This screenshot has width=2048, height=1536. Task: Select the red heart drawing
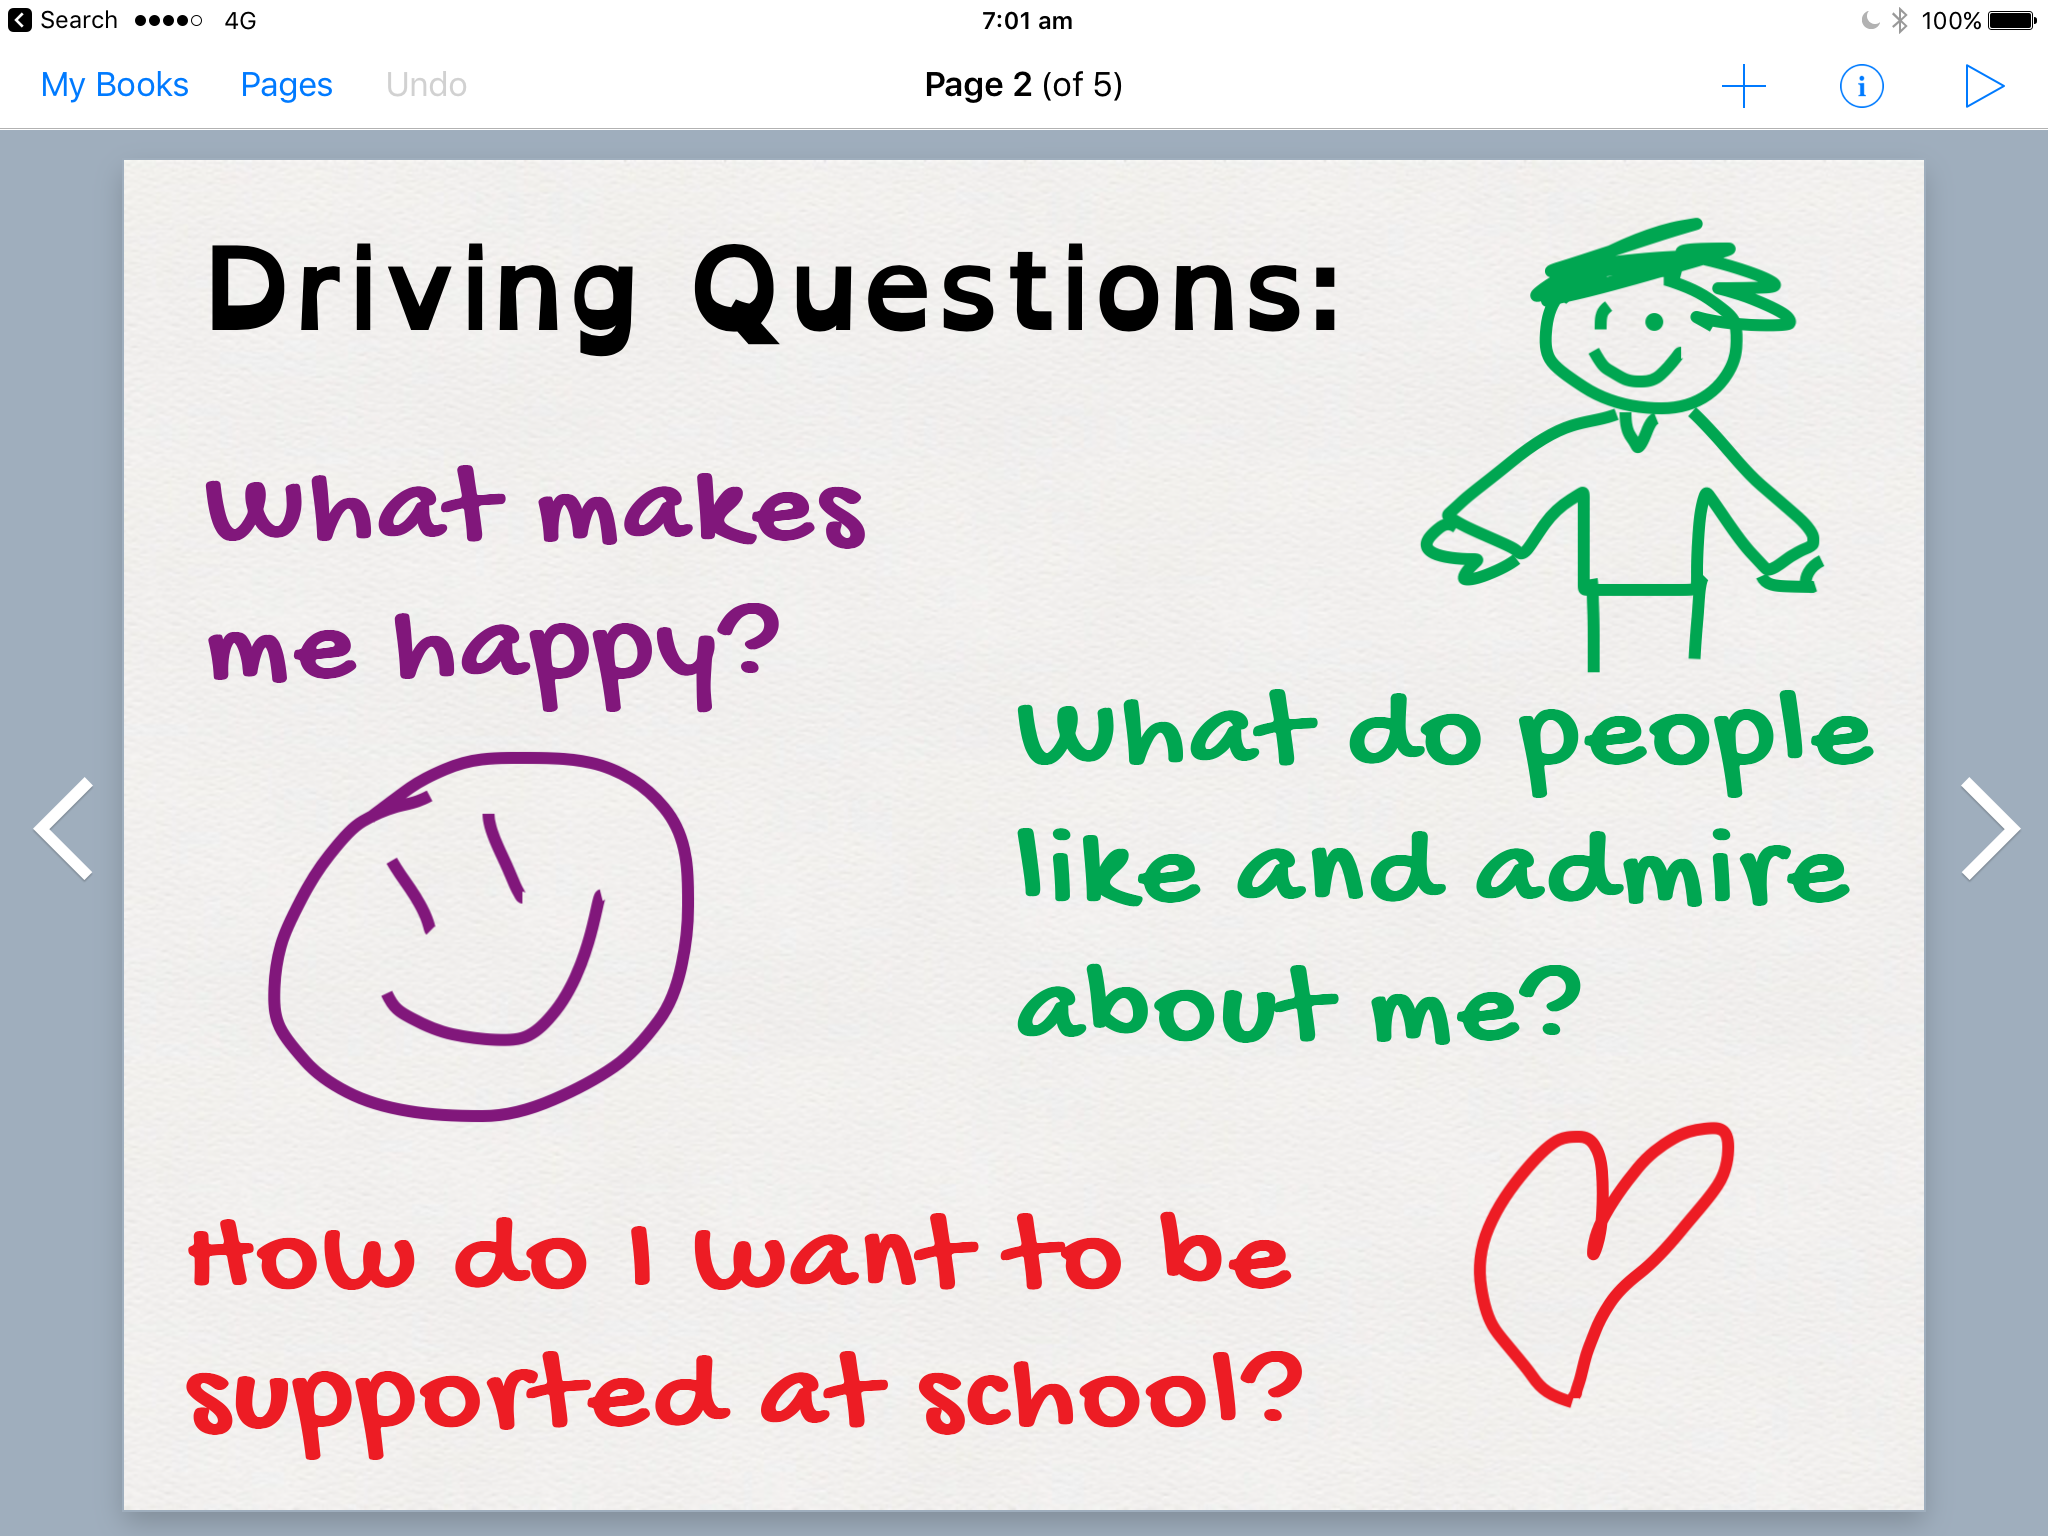[x=1603, y=1264]
